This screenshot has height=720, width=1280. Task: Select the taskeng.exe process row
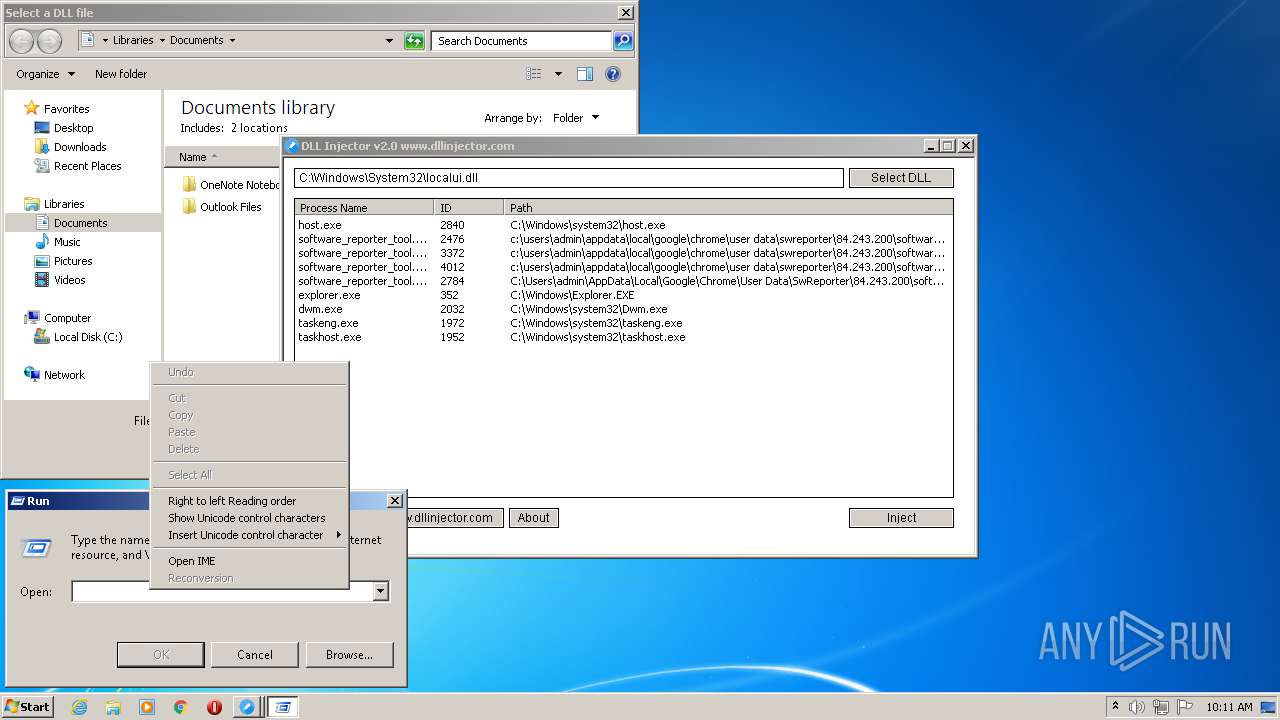point(623,323)
